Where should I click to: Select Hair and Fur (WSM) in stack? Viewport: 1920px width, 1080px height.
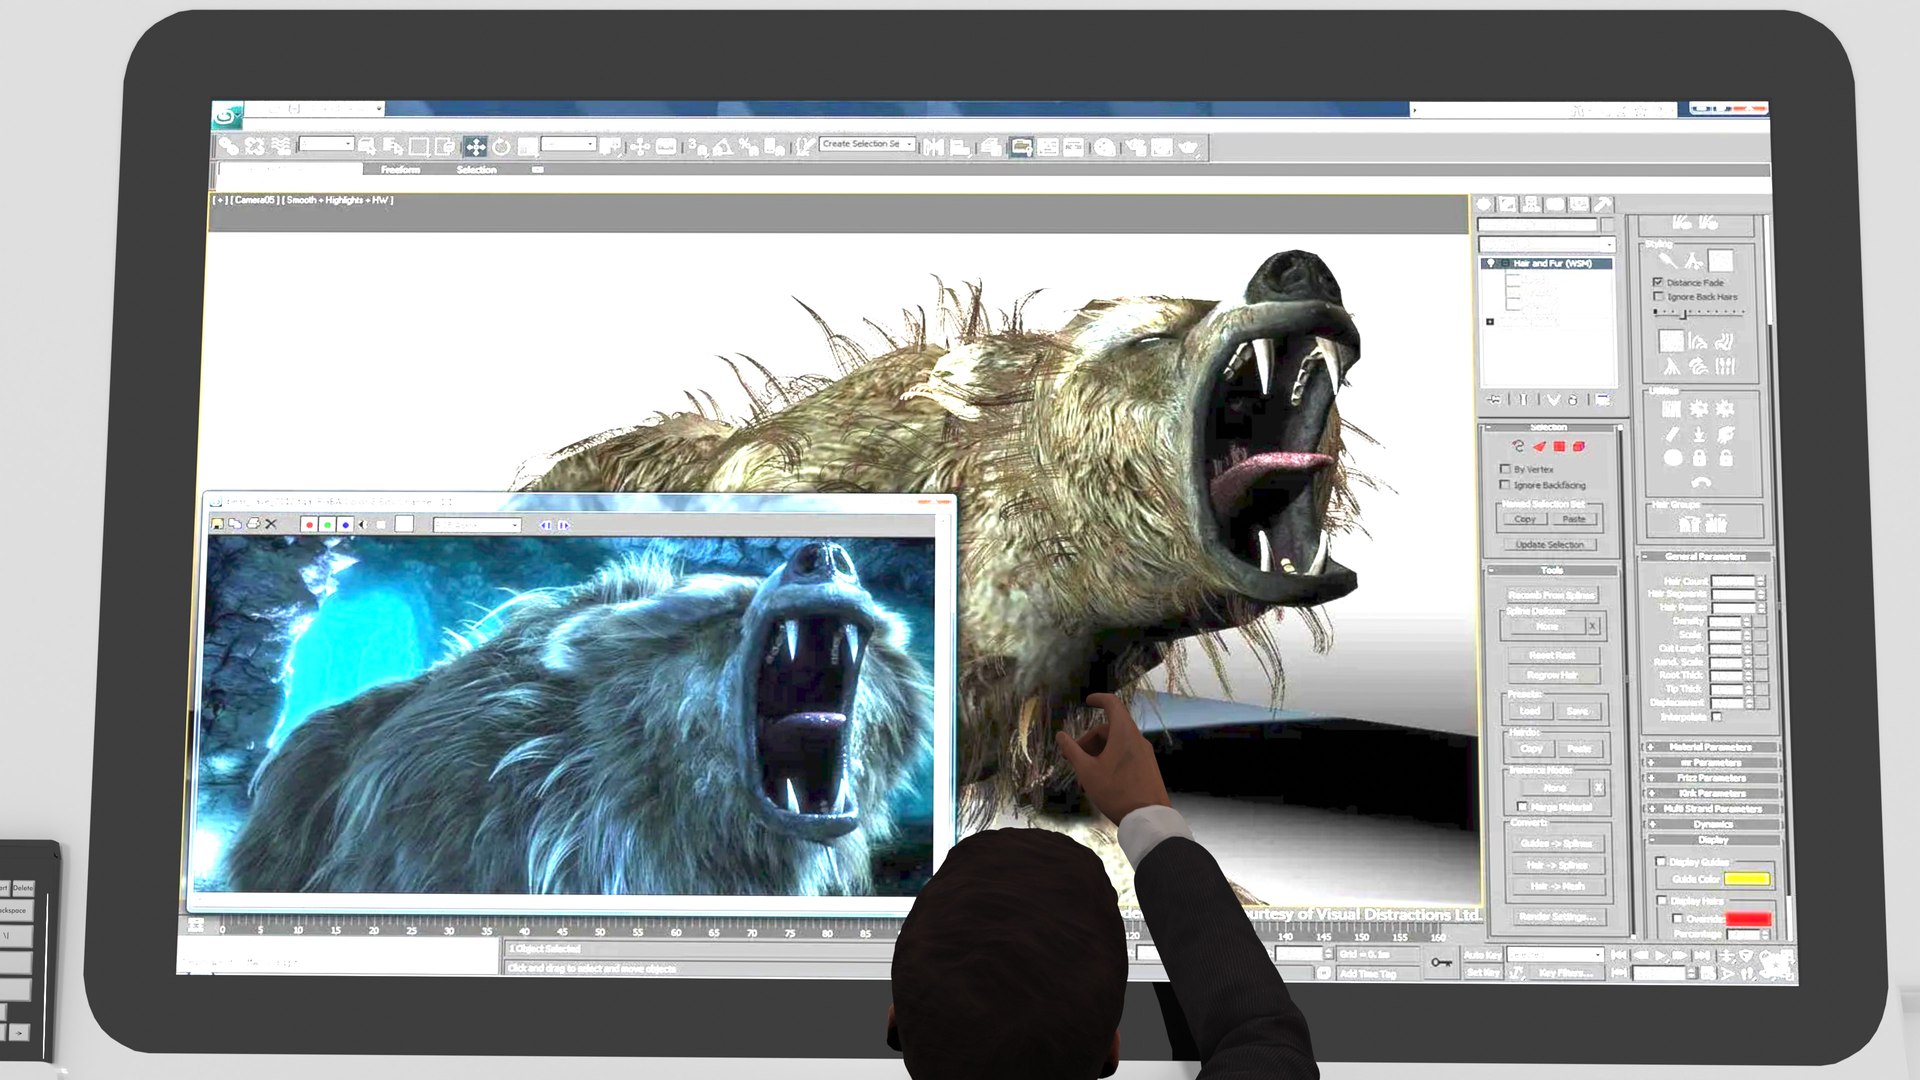pos(1547,263)
